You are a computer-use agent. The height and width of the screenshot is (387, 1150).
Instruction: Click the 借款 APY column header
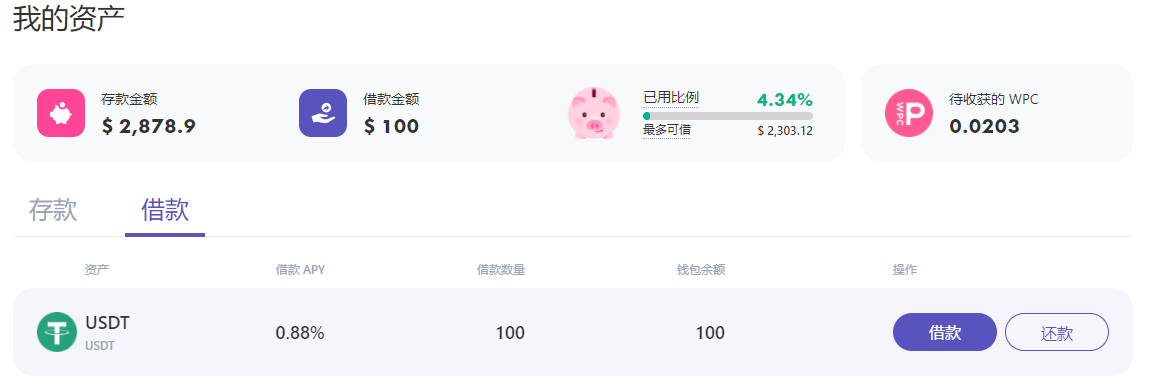pos(300,270)
